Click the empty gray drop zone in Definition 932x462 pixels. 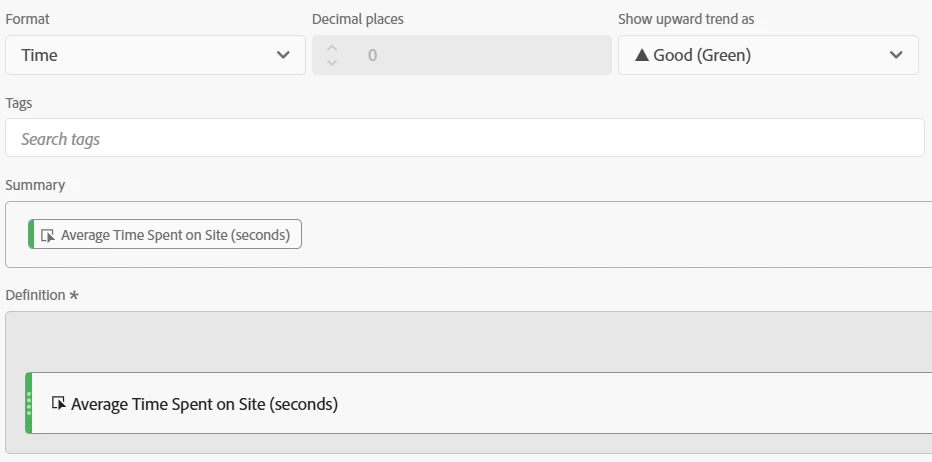[470, 342]
